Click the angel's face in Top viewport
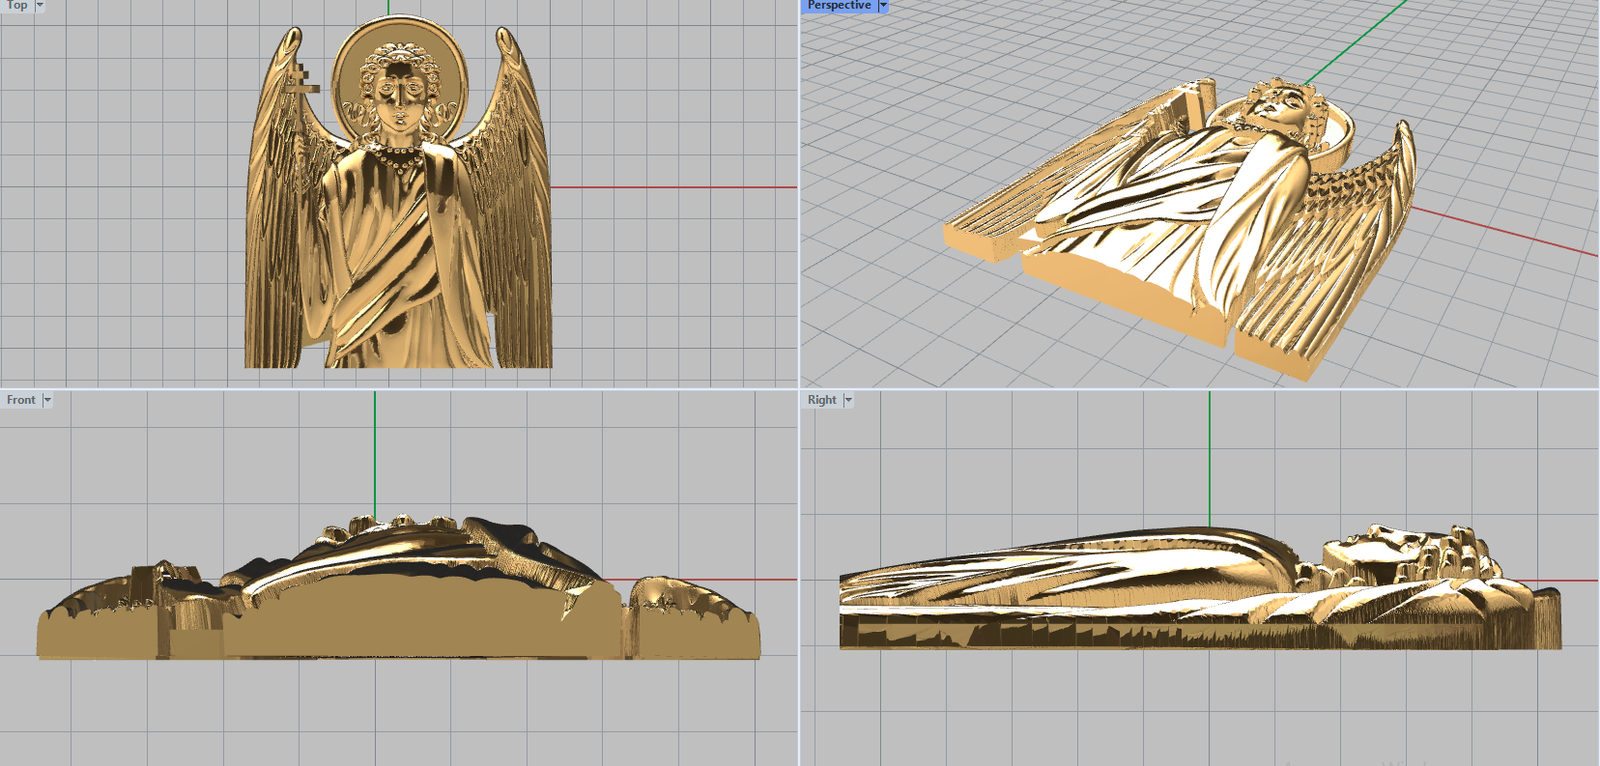This screenshot has height=766, width=1600. coord(398,95)
